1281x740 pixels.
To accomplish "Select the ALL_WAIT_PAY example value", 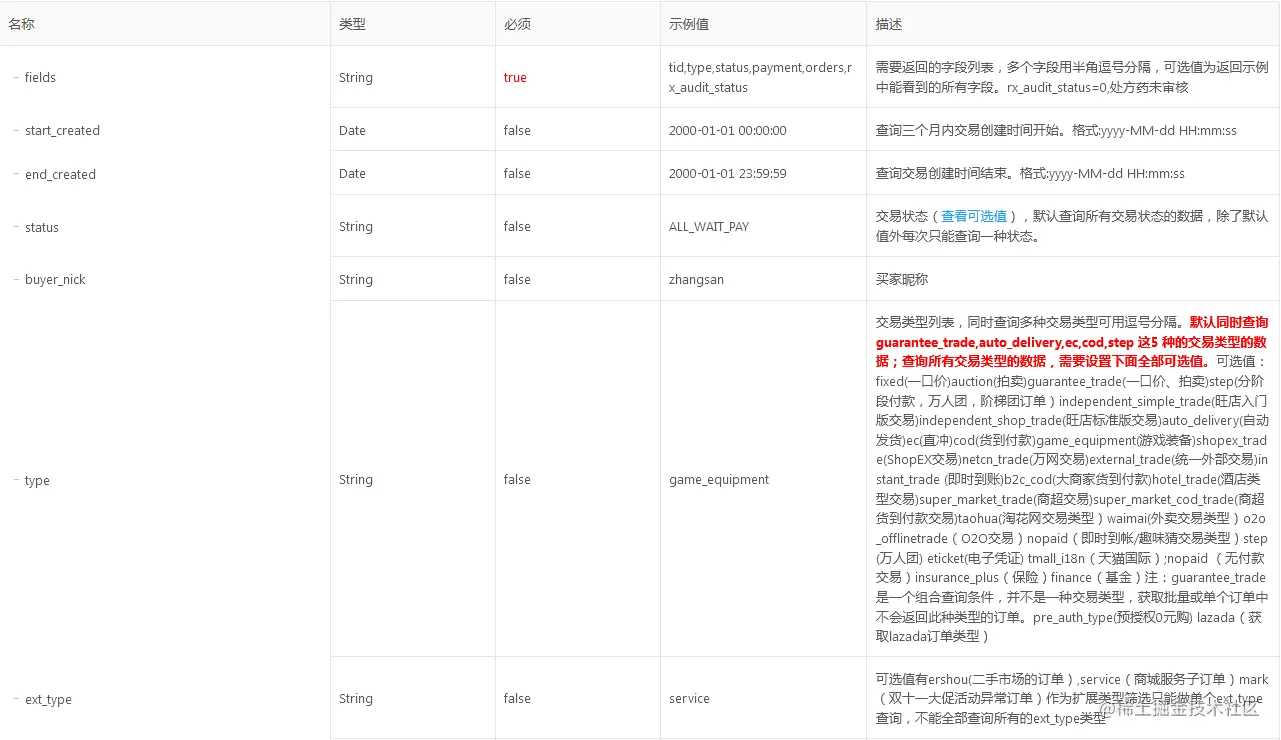I will (709, 227).
